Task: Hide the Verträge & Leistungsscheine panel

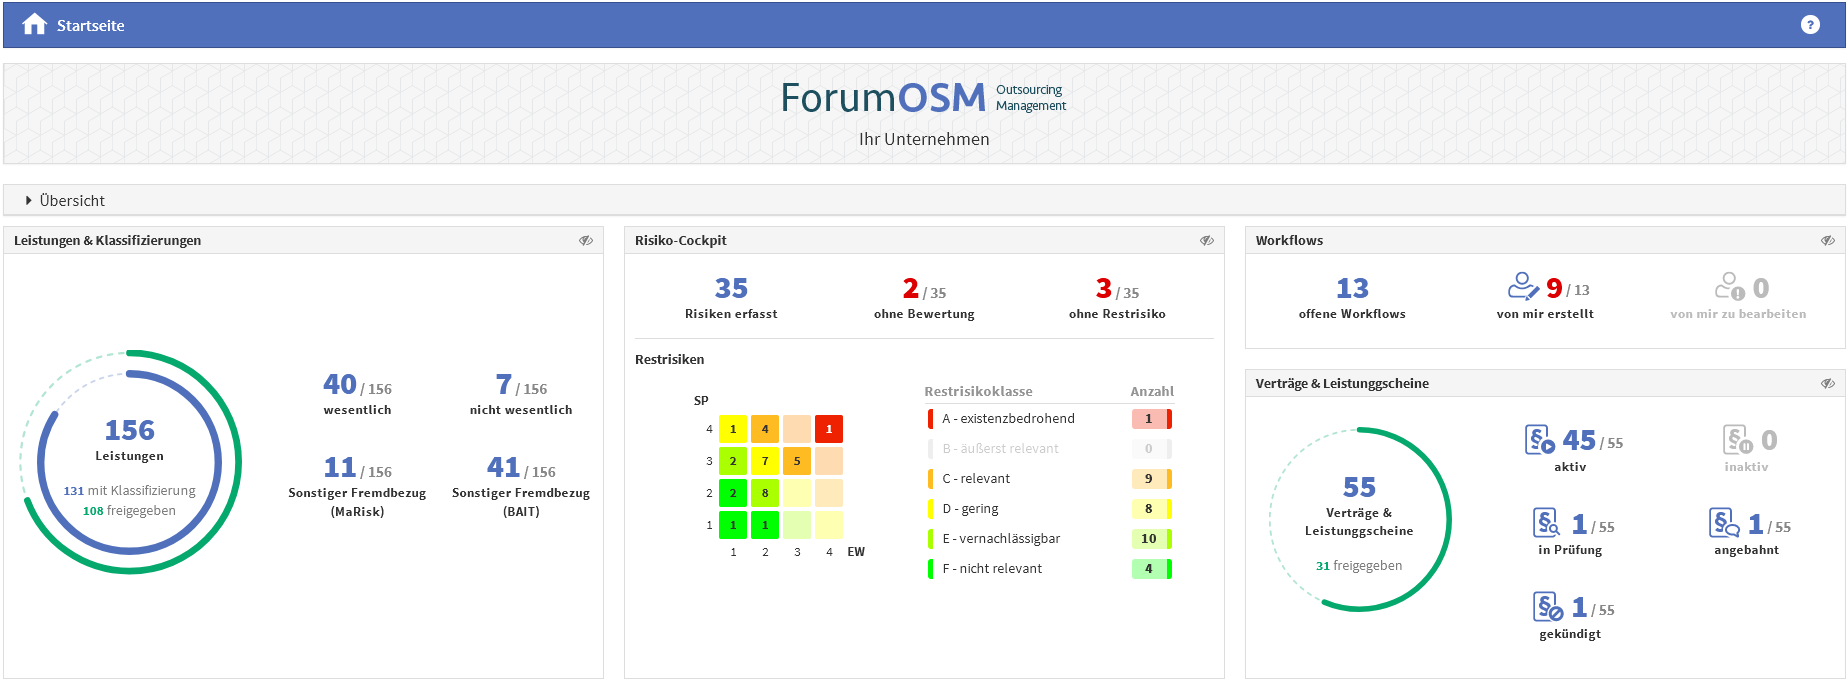Action: (1828, 383)
